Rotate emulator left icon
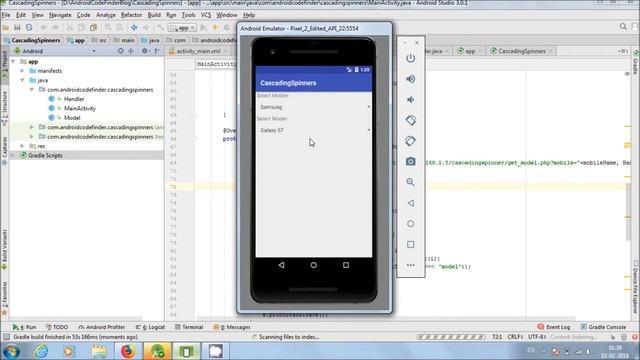640x360 pixels. click(411, 120)
